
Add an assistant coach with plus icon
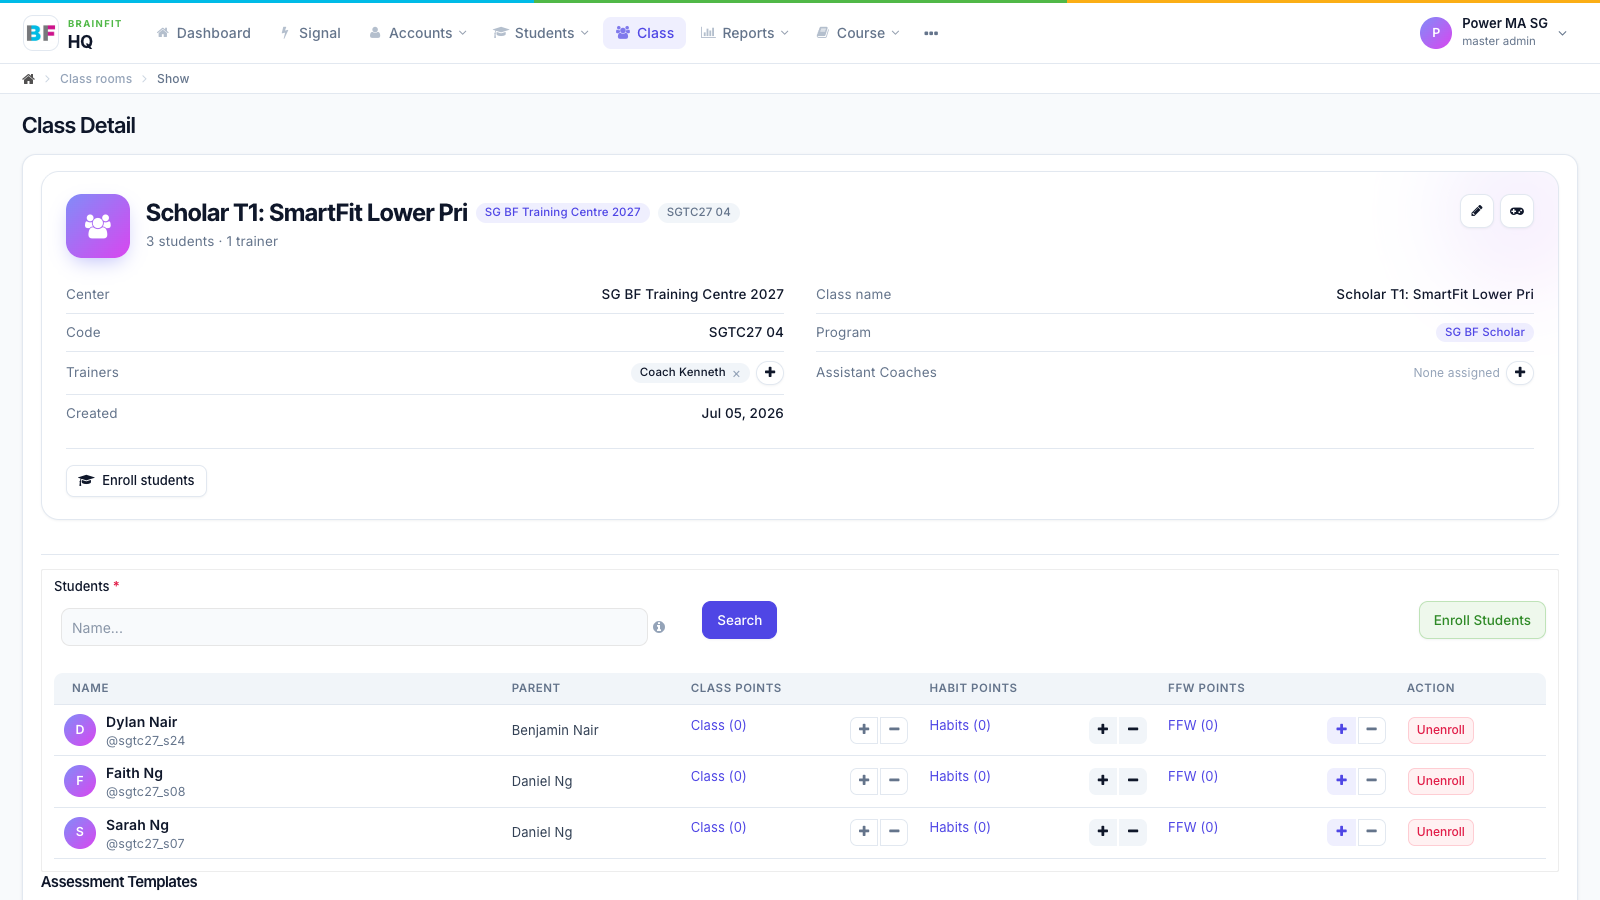click(1520, 372)
